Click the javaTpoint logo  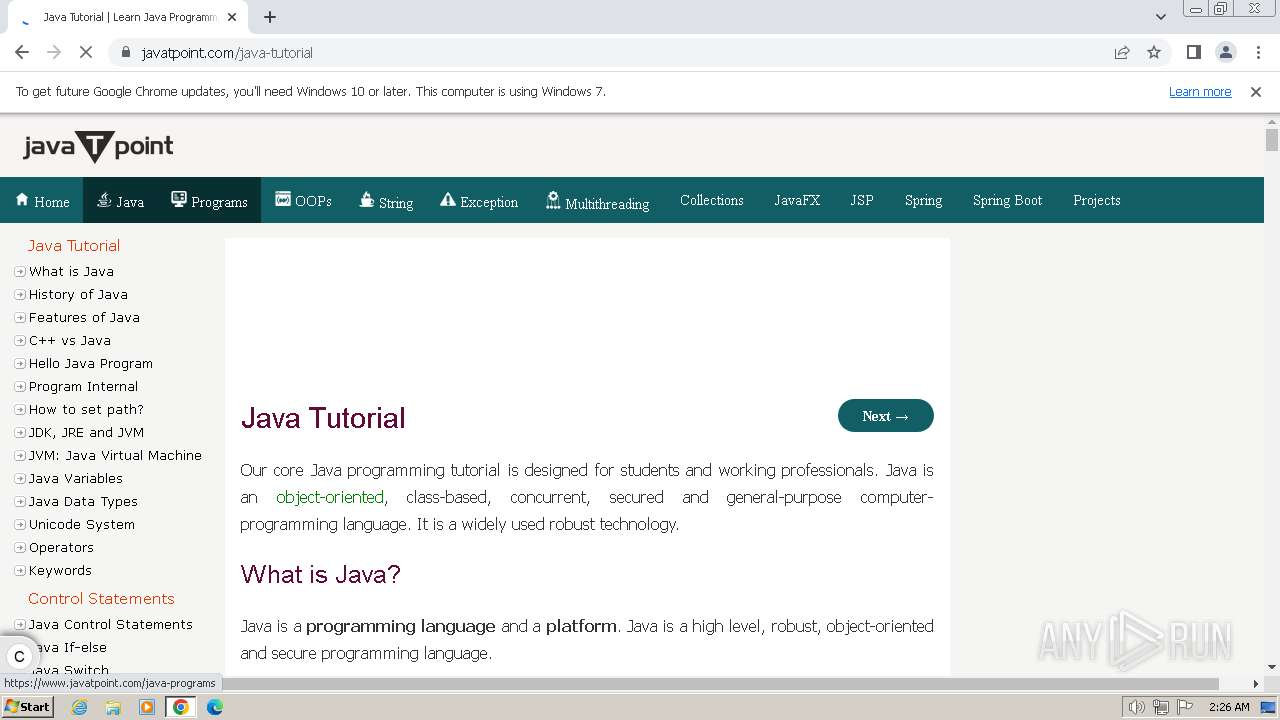pyautogui.click(x=98, y=147)
